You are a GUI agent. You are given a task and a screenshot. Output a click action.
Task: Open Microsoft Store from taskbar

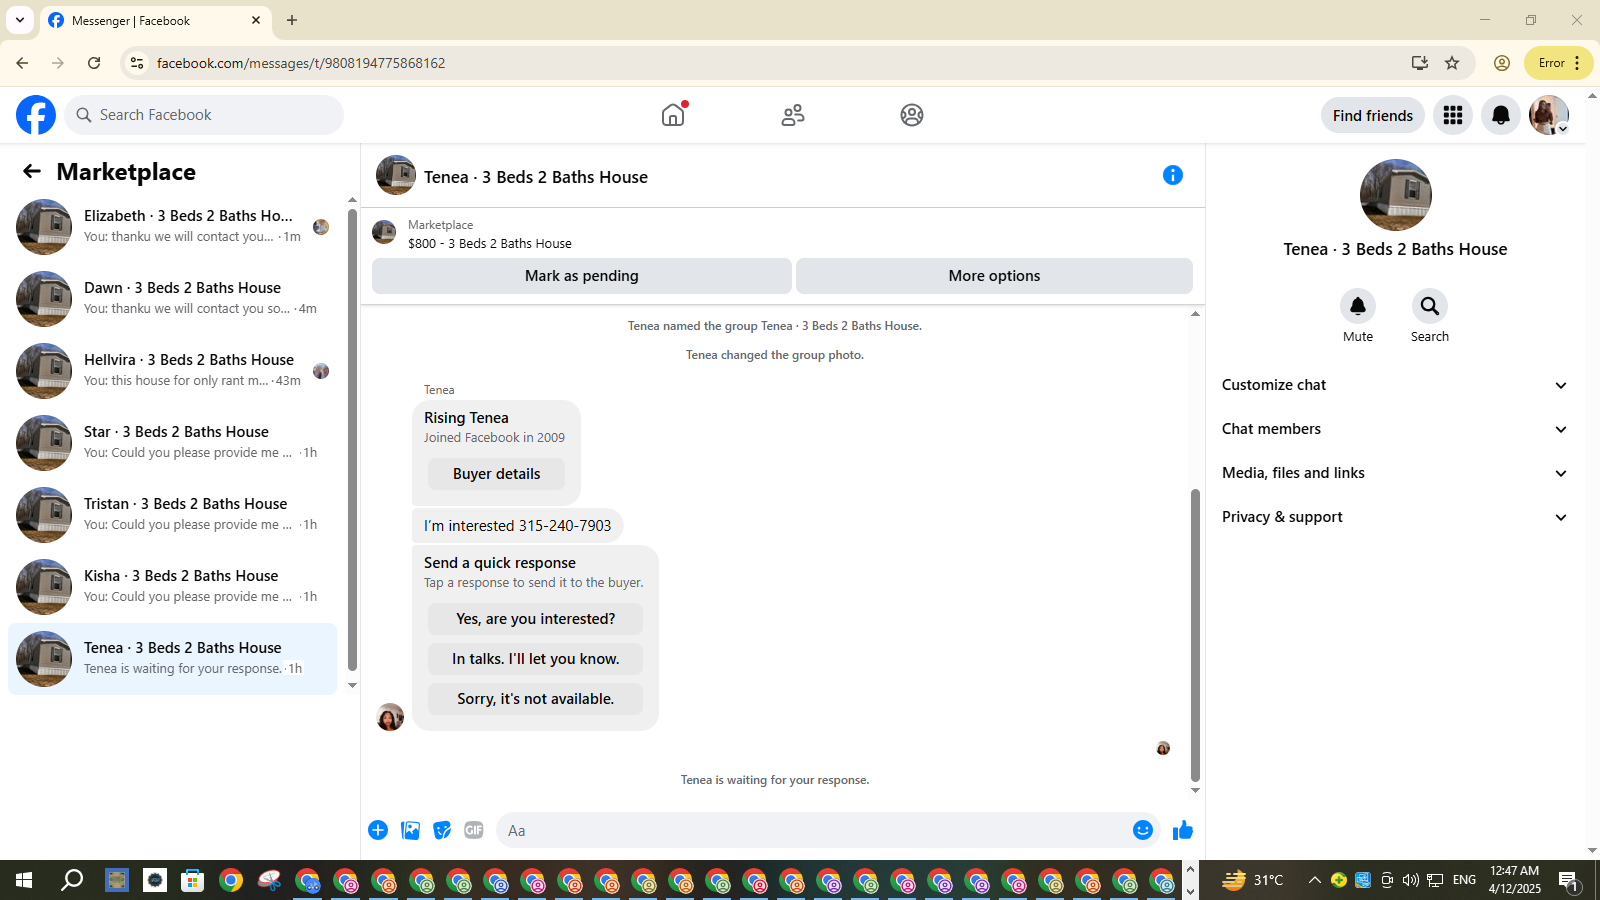tap(192, 880)
